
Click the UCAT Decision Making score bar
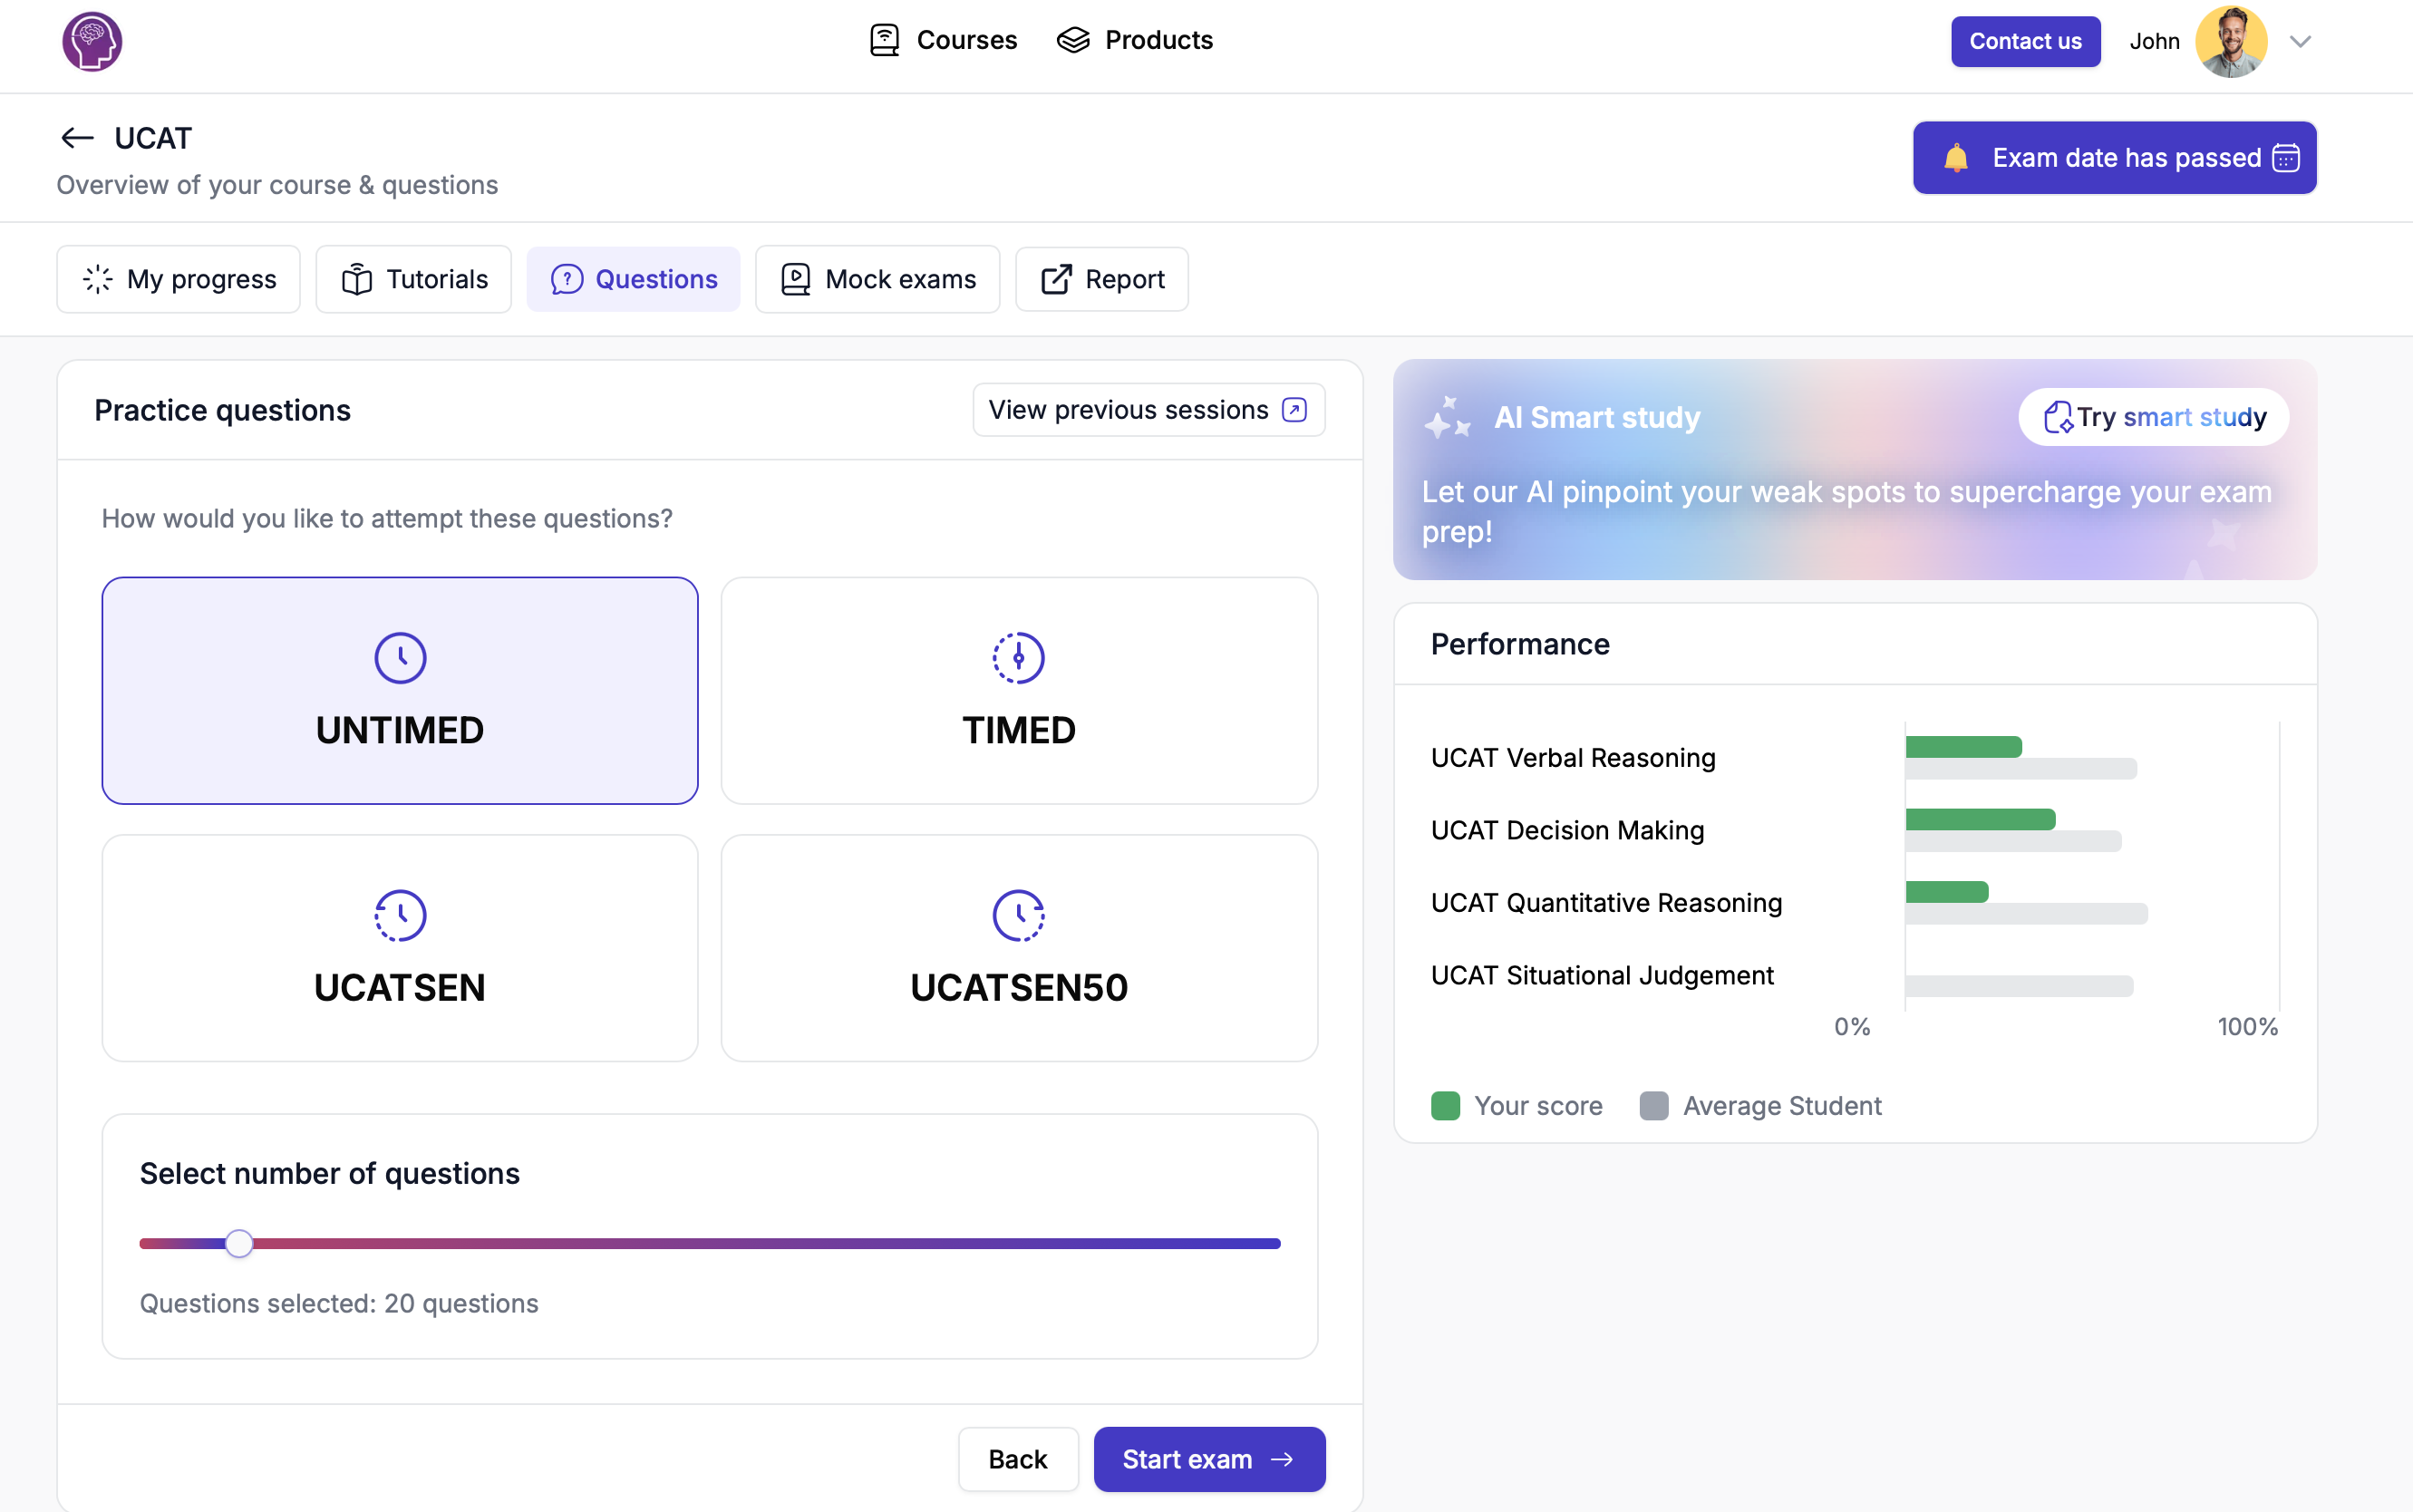click(x=1980, y=819)
